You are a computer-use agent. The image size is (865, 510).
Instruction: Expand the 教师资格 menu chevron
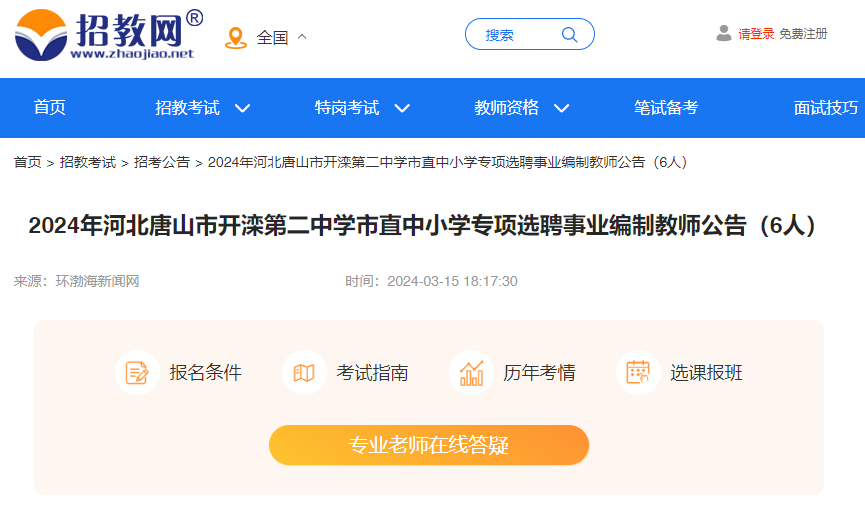(562, 108)
